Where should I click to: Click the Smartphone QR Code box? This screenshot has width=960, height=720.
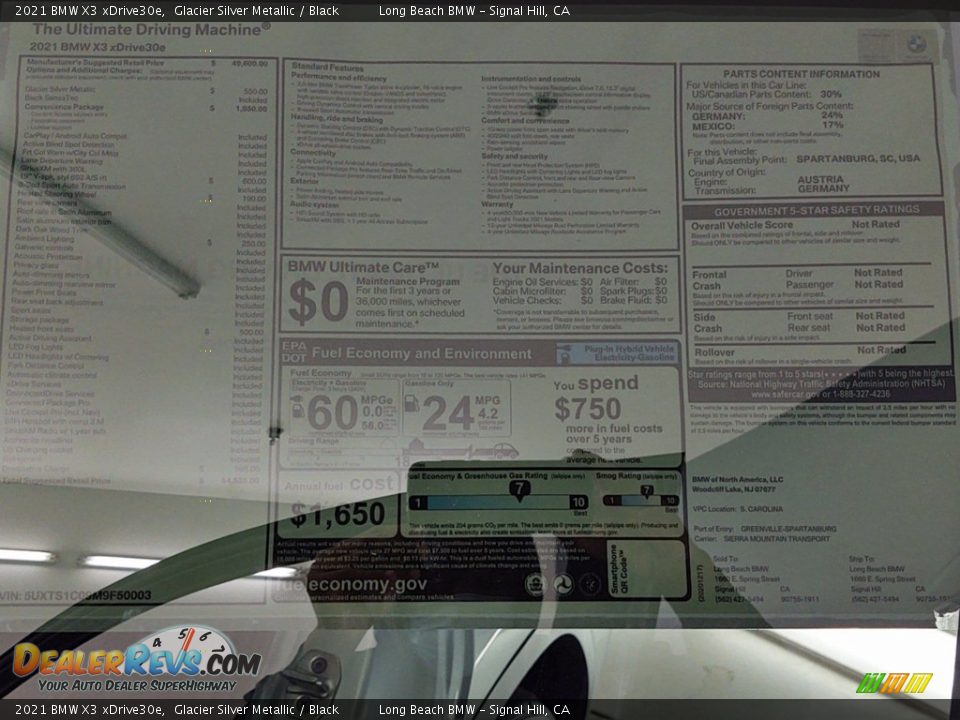point(647,569)
